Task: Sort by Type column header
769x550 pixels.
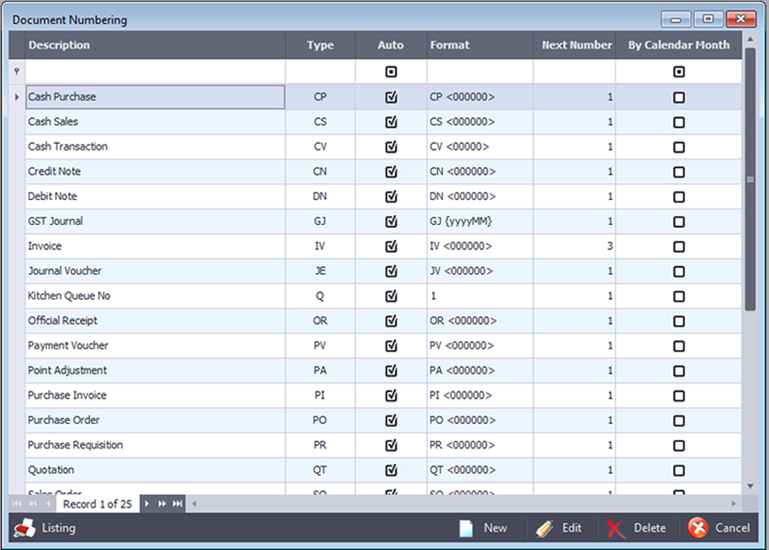Action: click(x=320, y=45)
